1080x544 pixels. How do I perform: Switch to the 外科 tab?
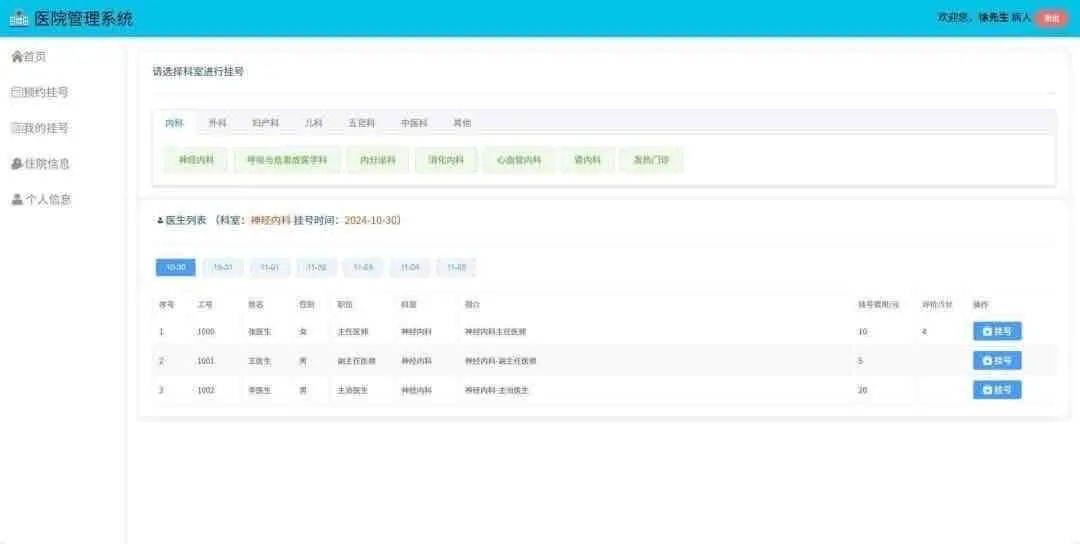tap(217, 123)
